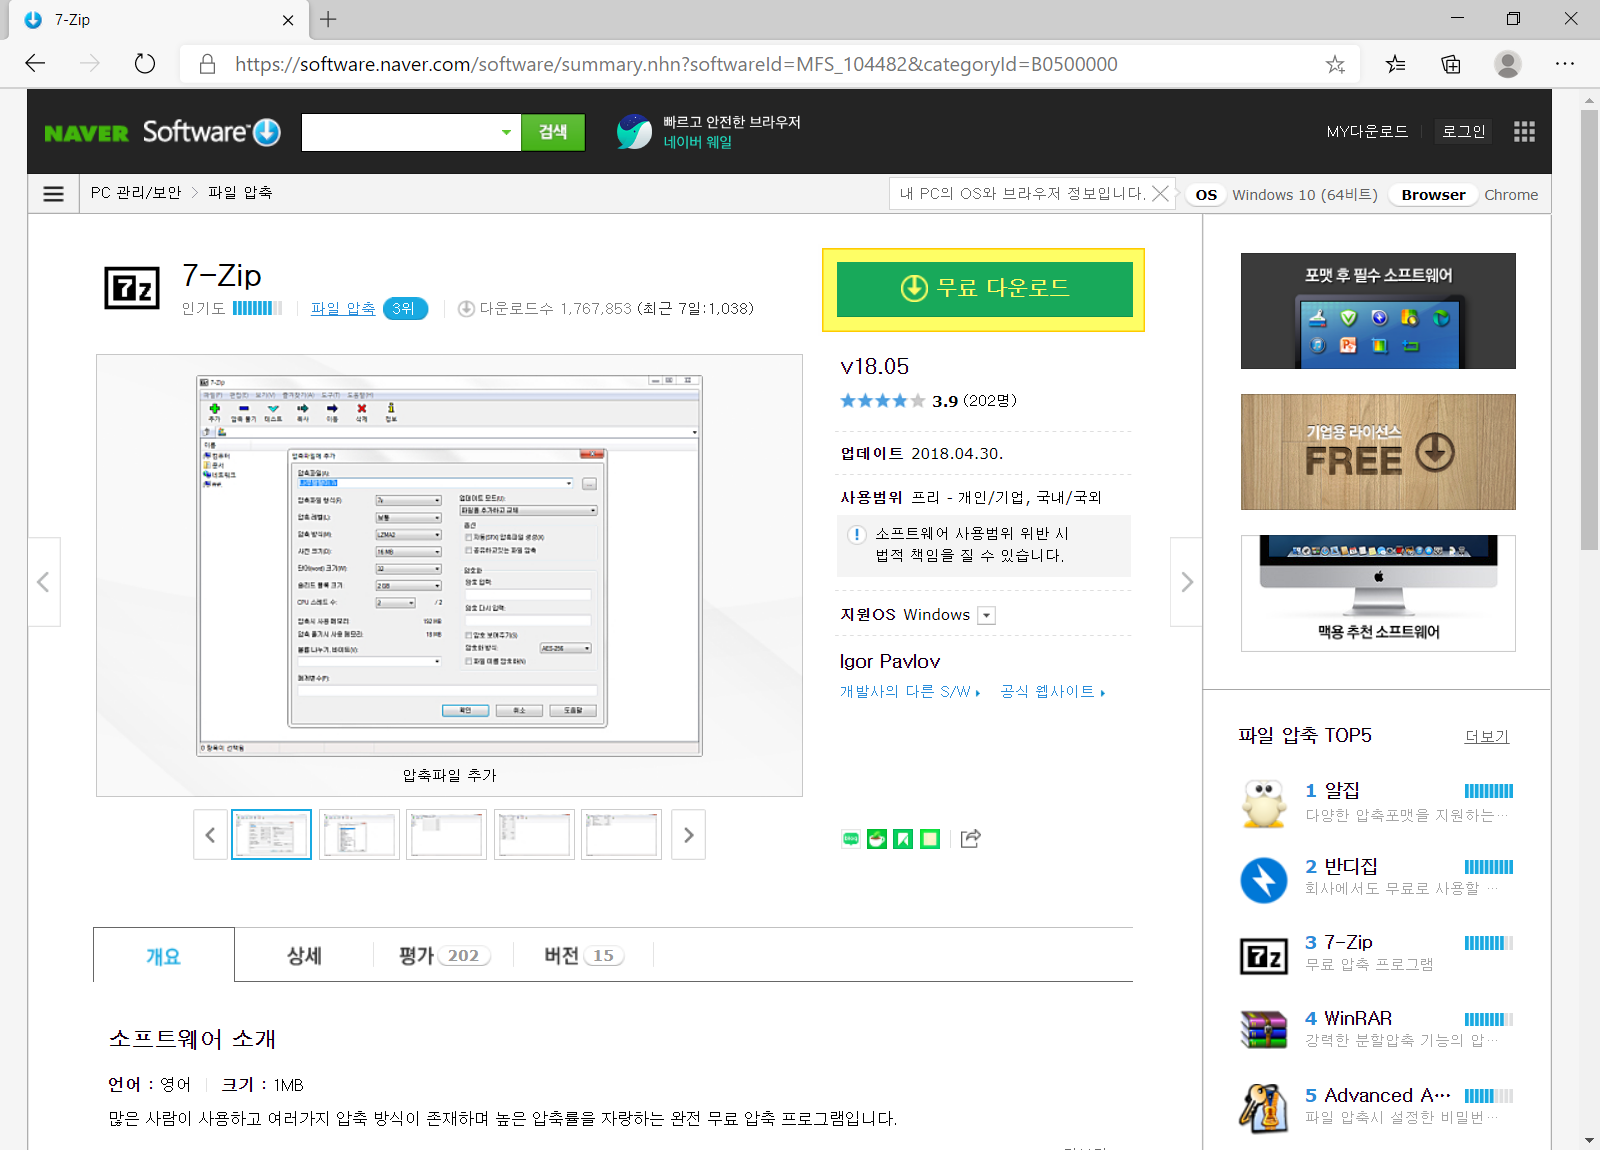The height and width of the screenshot is (1150, 1600).
Task: Select the fourth screenshot thumbnail
Action: 534,835
